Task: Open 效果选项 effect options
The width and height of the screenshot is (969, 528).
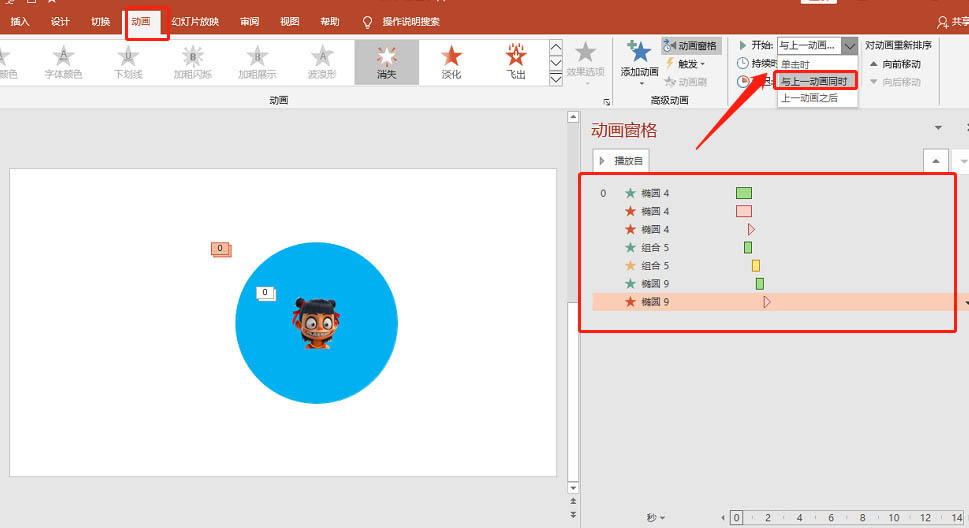Action: pos(585,62)
